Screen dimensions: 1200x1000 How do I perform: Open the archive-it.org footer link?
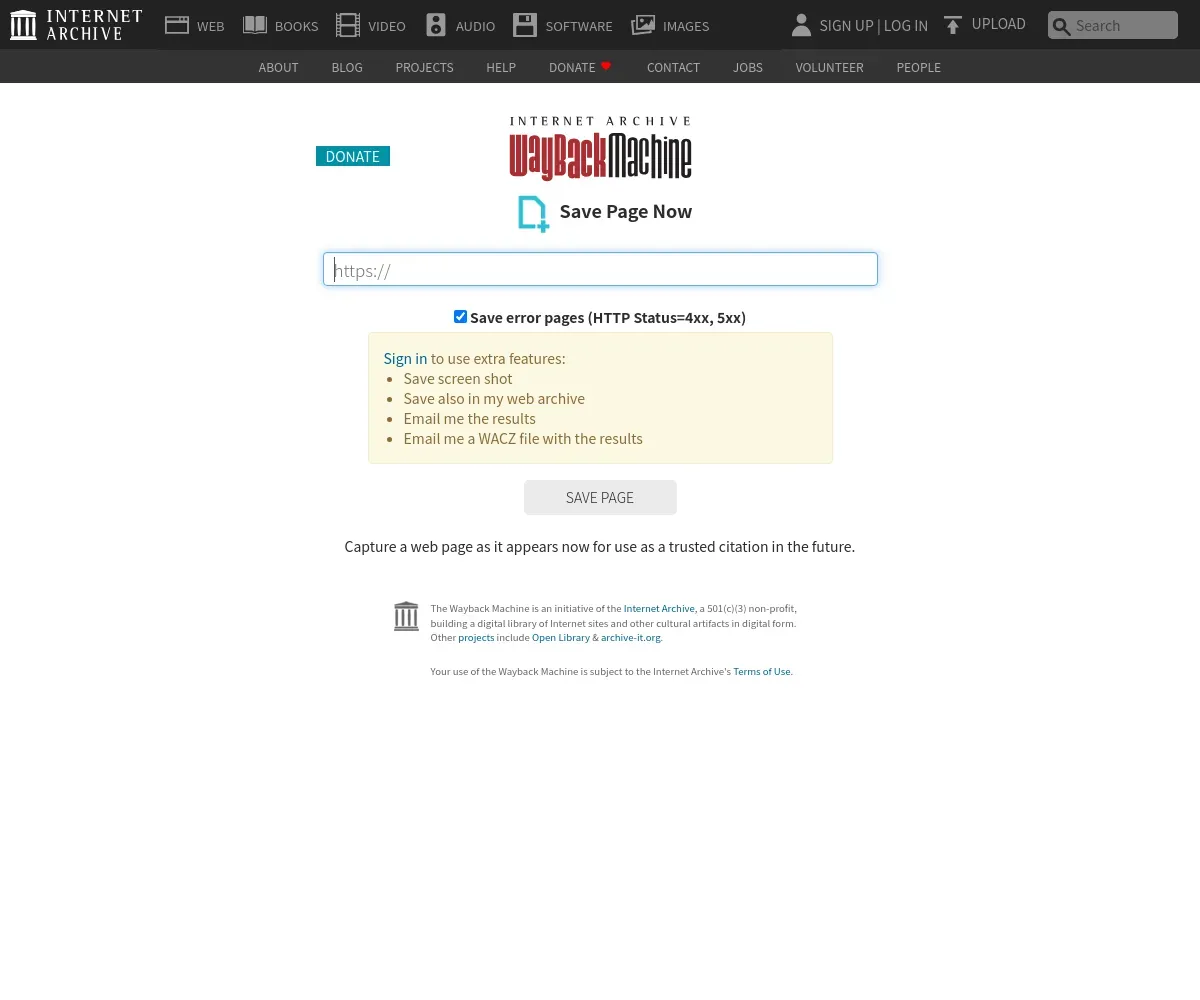click(631, 637)
